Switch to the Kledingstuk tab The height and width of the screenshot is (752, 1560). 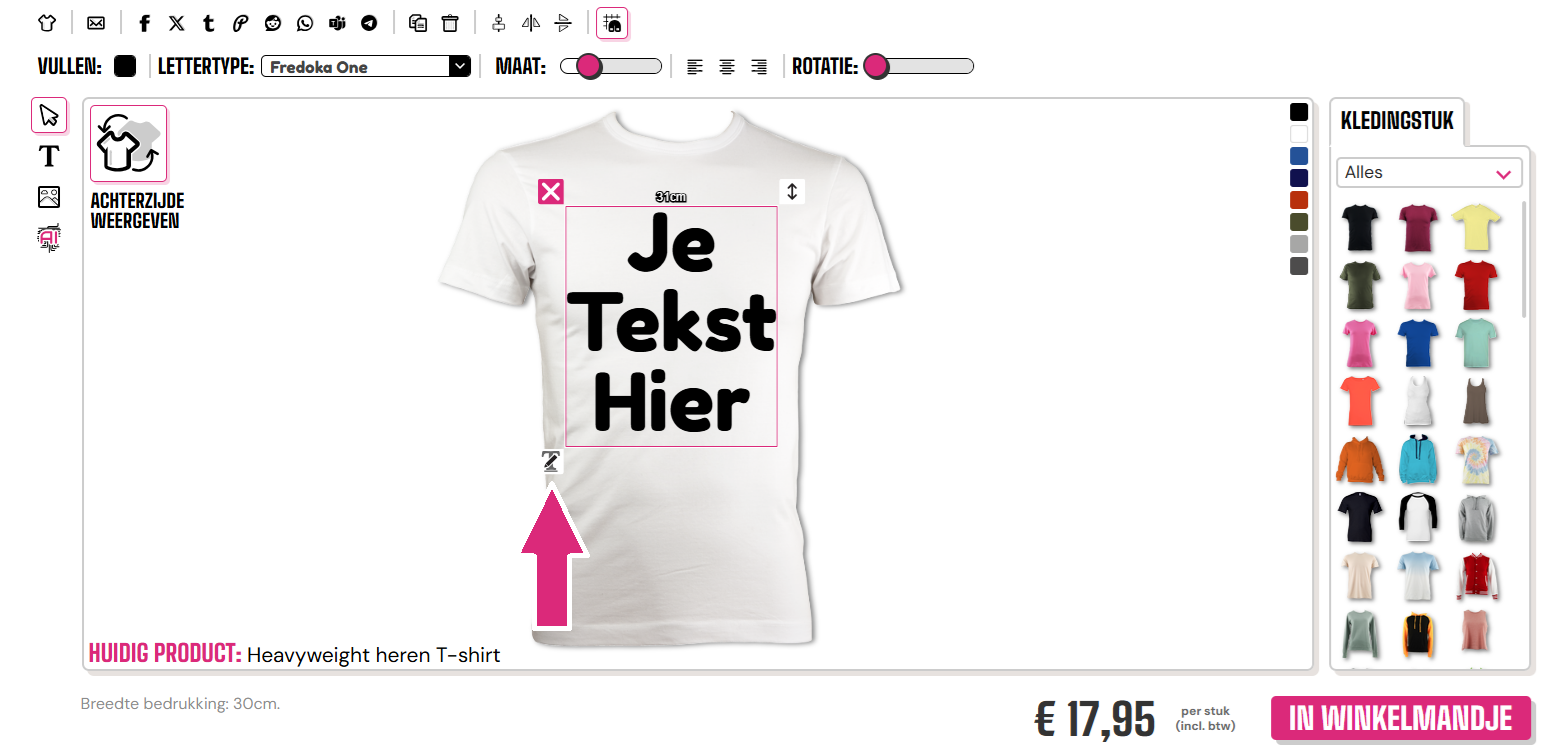[x=1398, y=123]
